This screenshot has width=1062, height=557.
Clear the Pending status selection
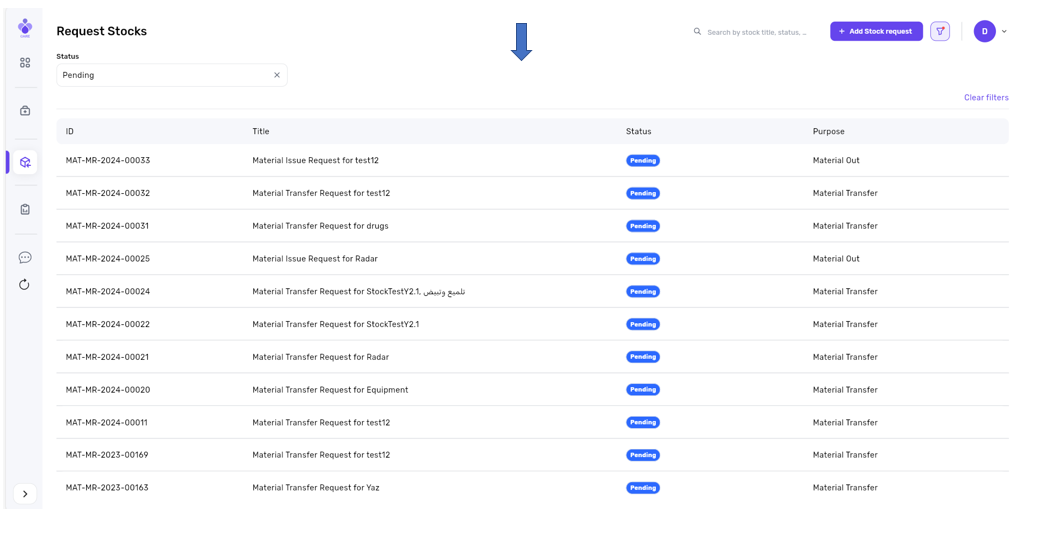pos(277,75)
